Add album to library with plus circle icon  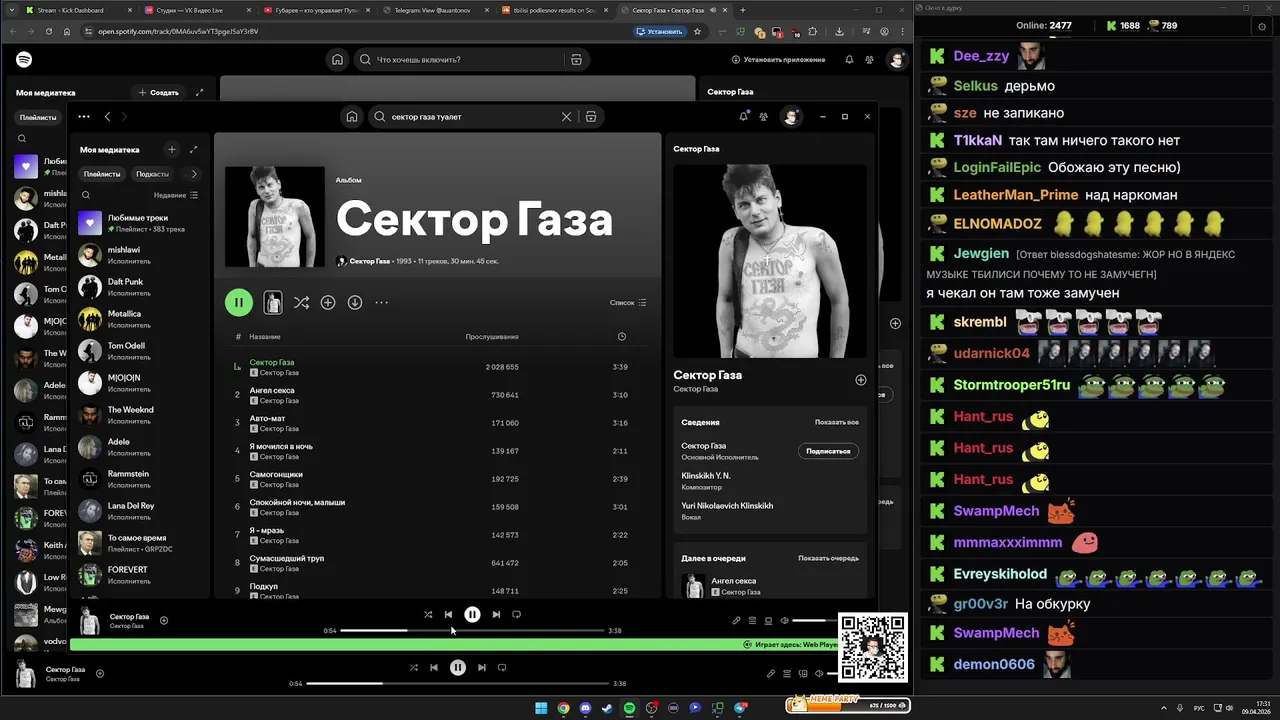[x=328, y=302]
